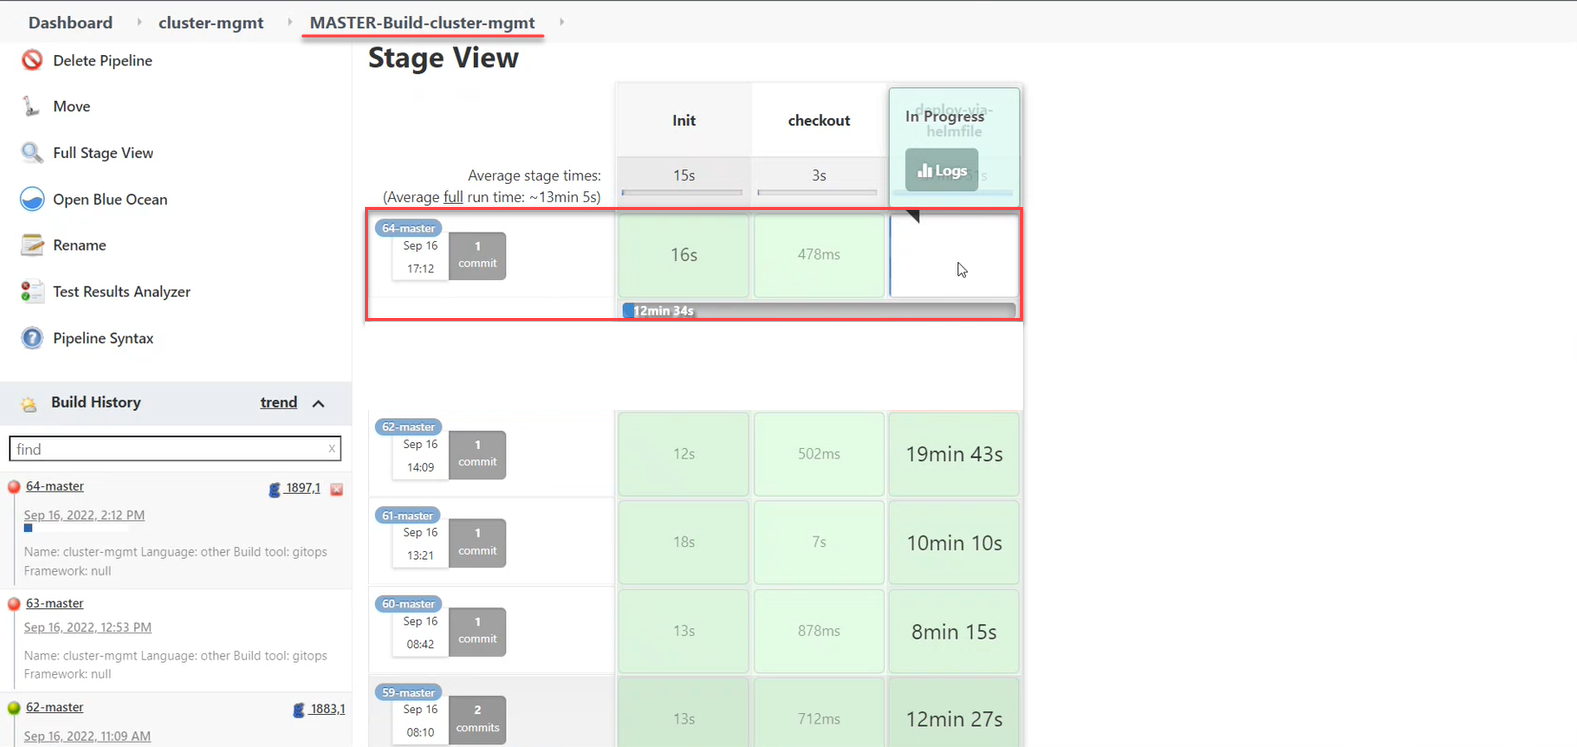Screen dimensions: 1577x747
Task: Click the 12min 34s build progress bar
Action: (x=818, y=311)
